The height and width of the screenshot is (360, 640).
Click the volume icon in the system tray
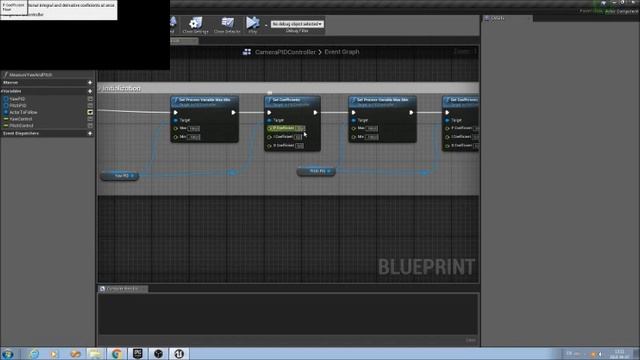pyautogui.click(x=600, y=354)
